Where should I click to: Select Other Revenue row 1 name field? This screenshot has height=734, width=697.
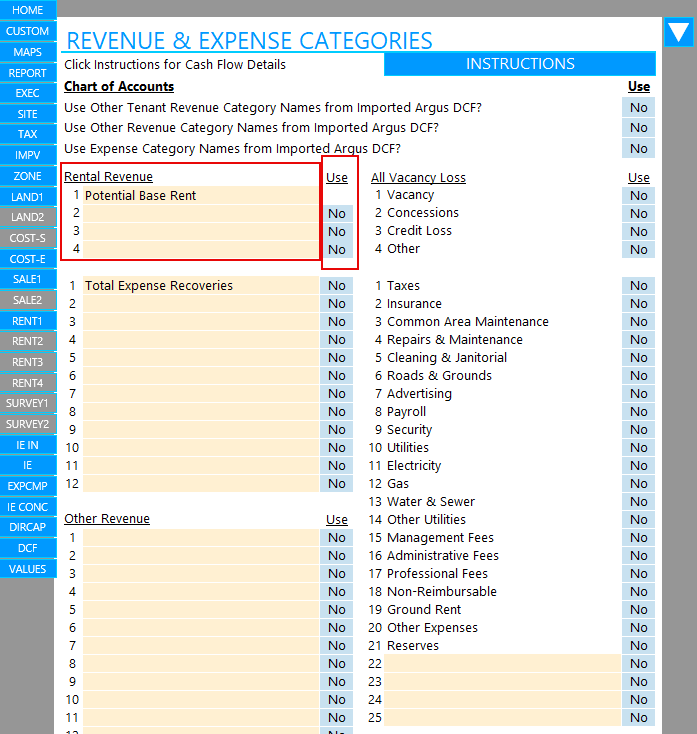click(201, 537)
